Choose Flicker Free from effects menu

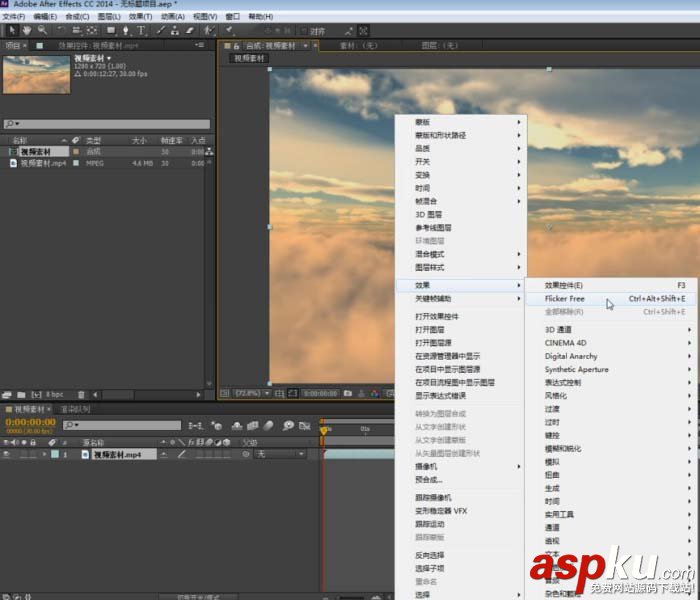click(x=565, y=298)
